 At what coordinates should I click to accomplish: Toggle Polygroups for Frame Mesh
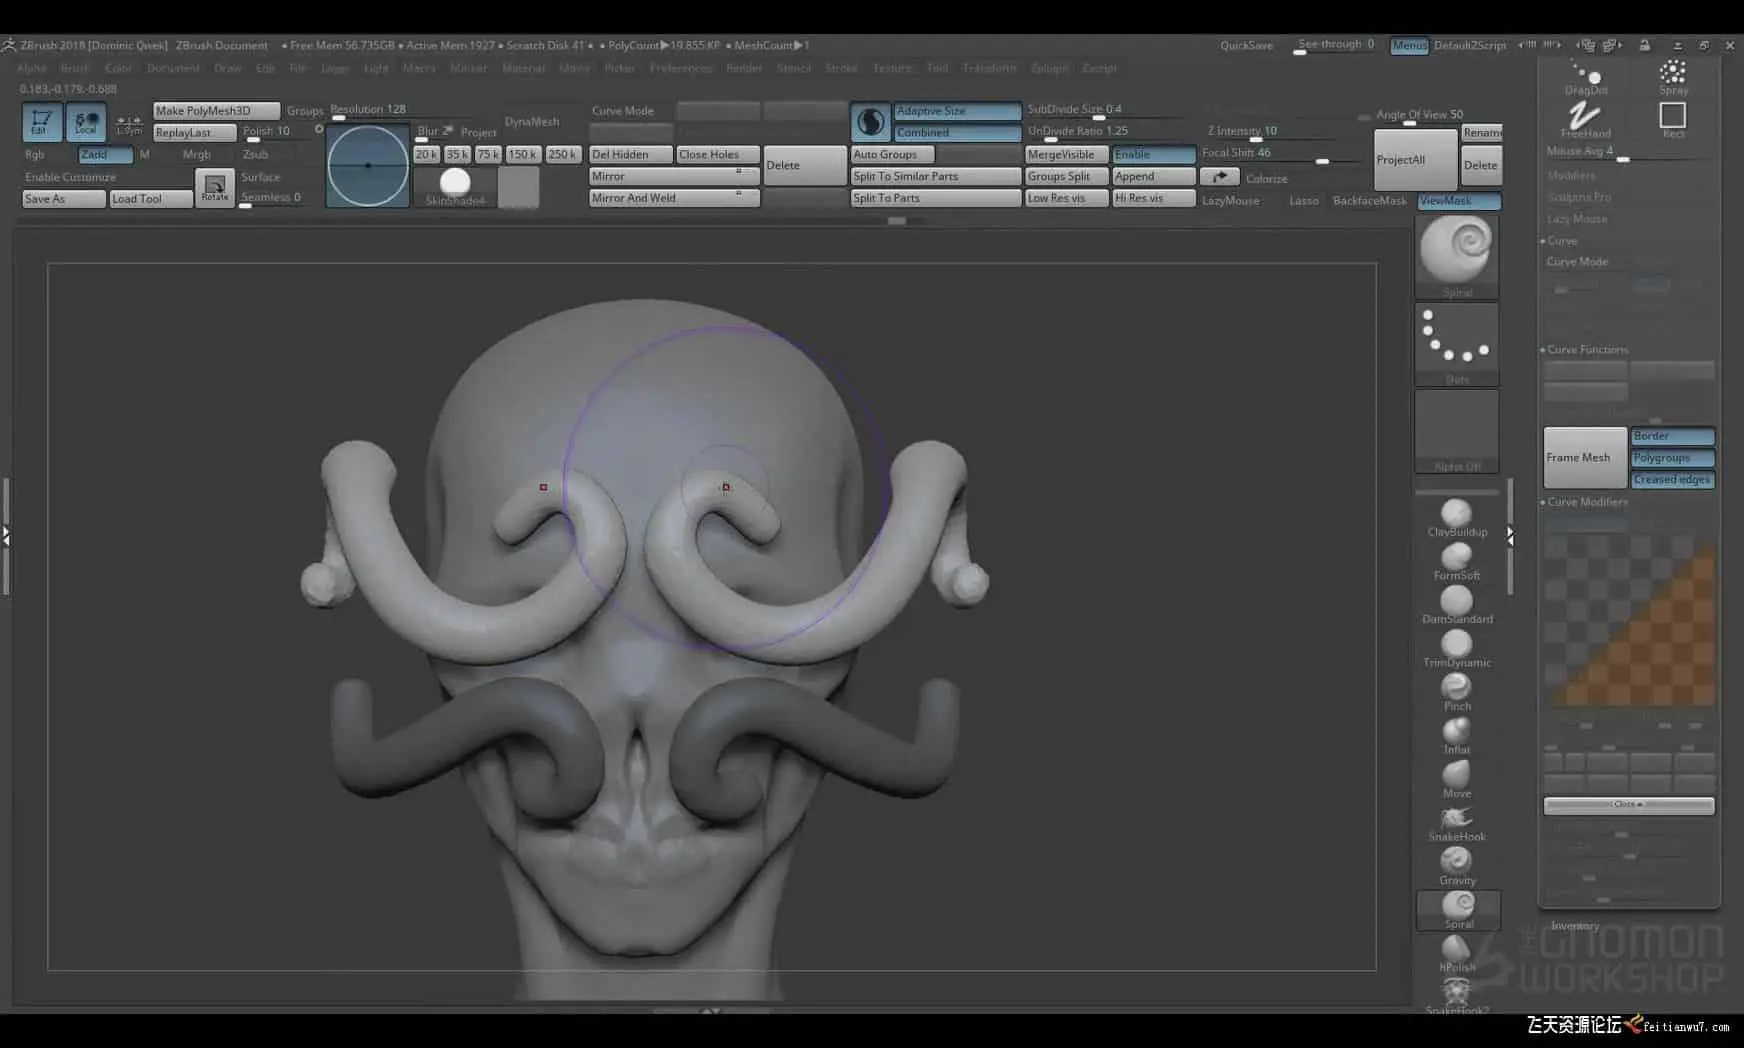click(1672, 458)
